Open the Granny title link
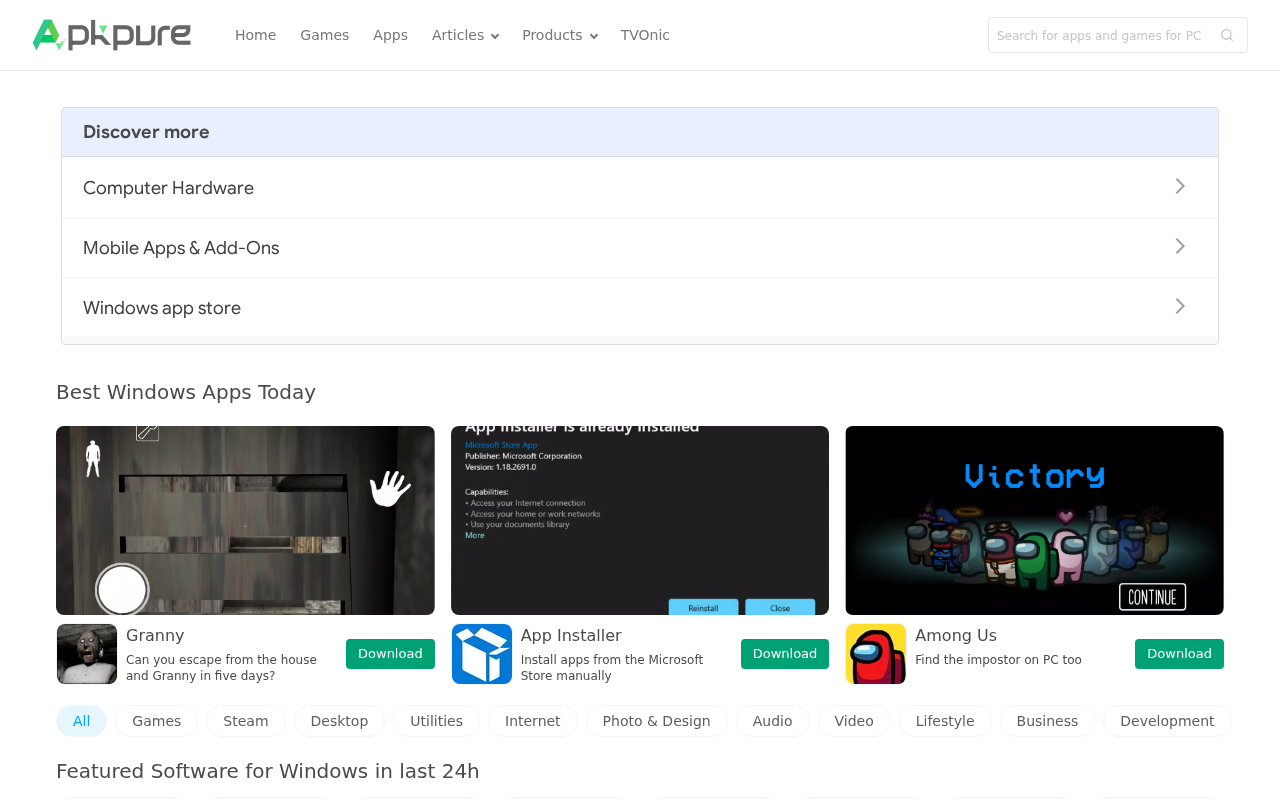Viewport: 1280px width, 800px height. pos(155,635)
